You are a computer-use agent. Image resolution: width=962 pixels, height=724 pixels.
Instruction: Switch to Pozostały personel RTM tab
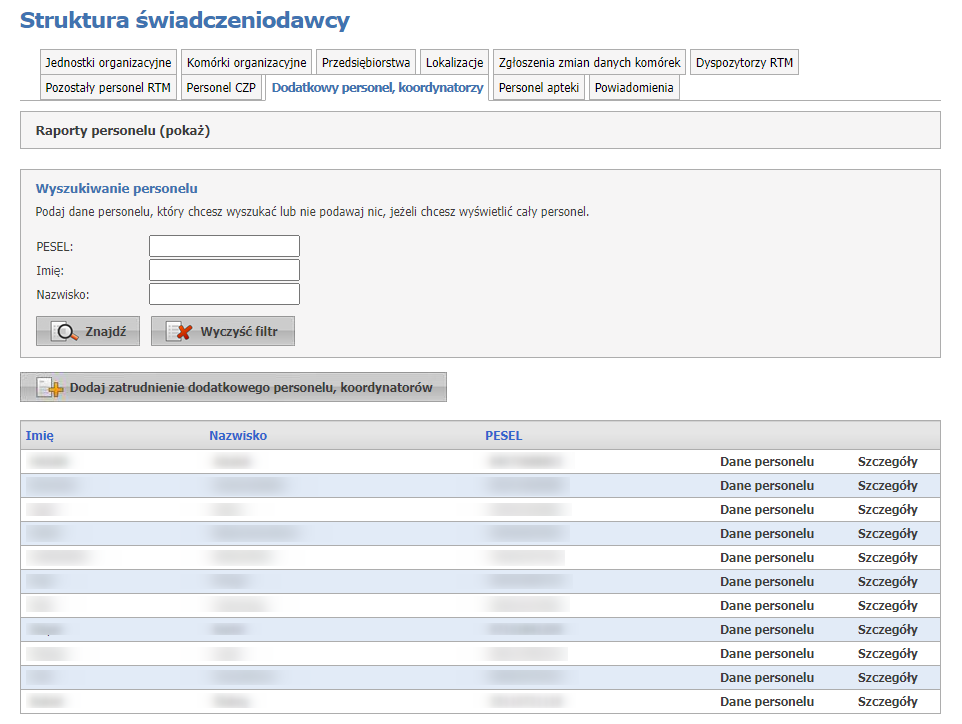[108, 88]
